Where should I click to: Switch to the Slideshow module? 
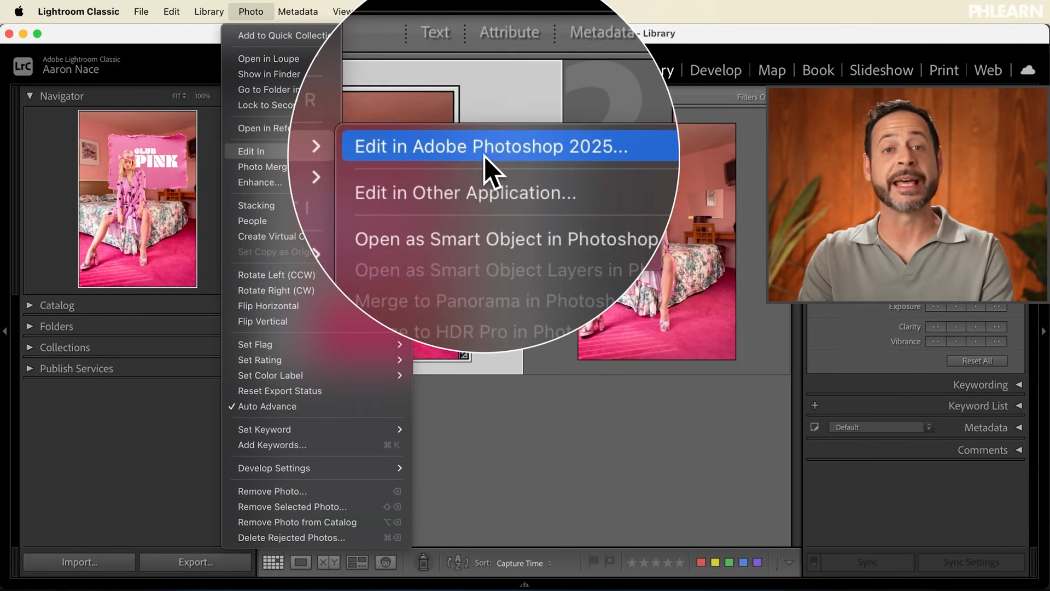881,70
